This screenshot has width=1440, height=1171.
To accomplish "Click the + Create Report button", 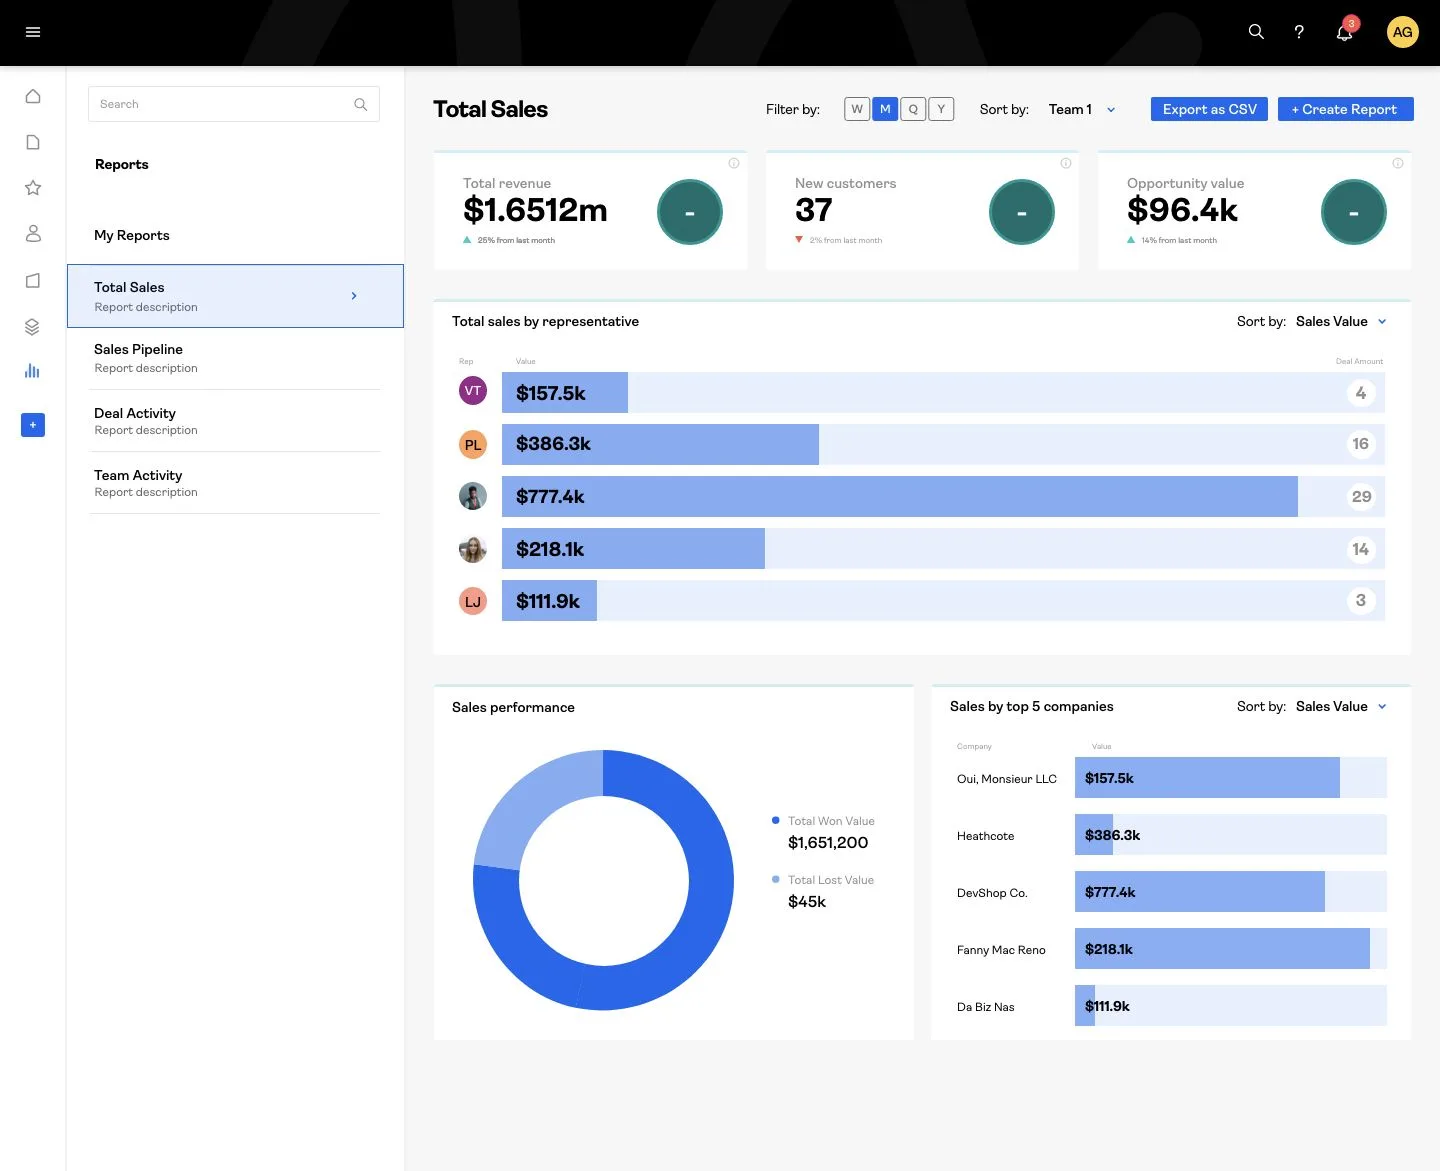I will pyautogui.click(x=1345, y=109).
